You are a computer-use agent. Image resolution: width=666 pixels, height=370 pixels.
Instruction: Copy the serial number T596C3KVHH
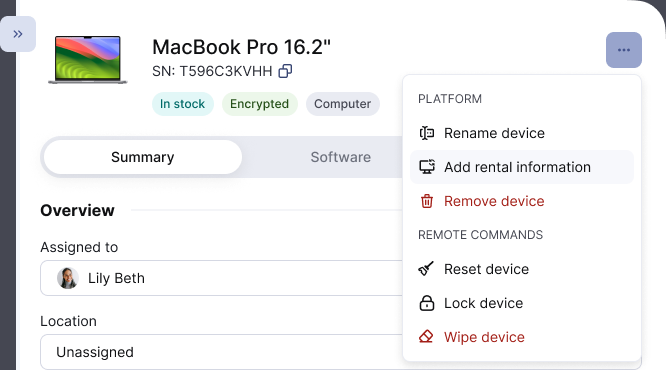coord(285,71)
